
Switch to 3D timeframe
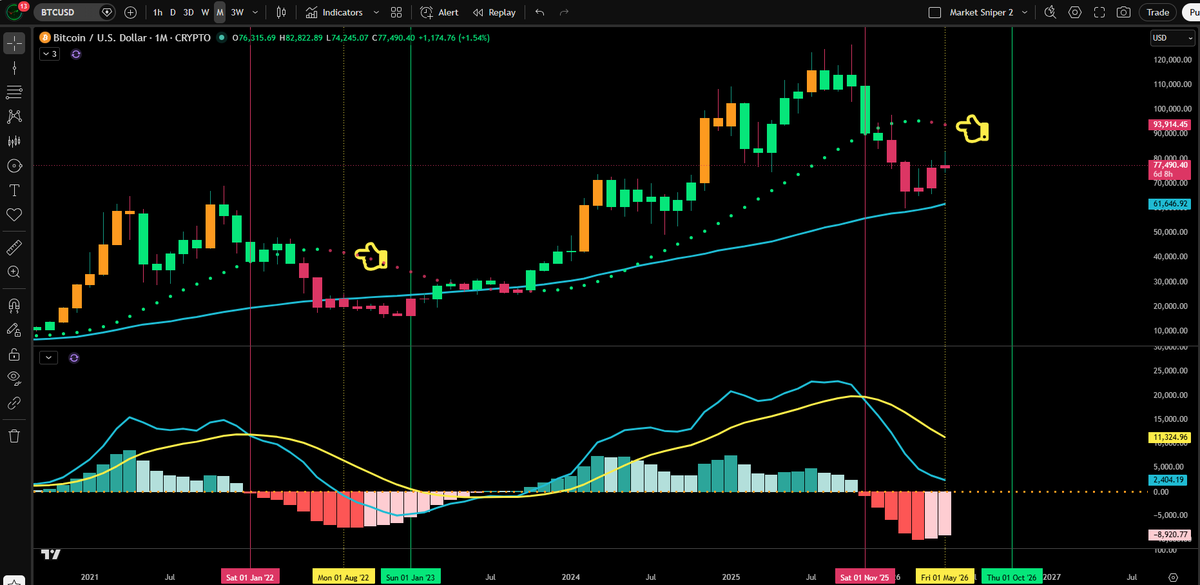[188, 13]
